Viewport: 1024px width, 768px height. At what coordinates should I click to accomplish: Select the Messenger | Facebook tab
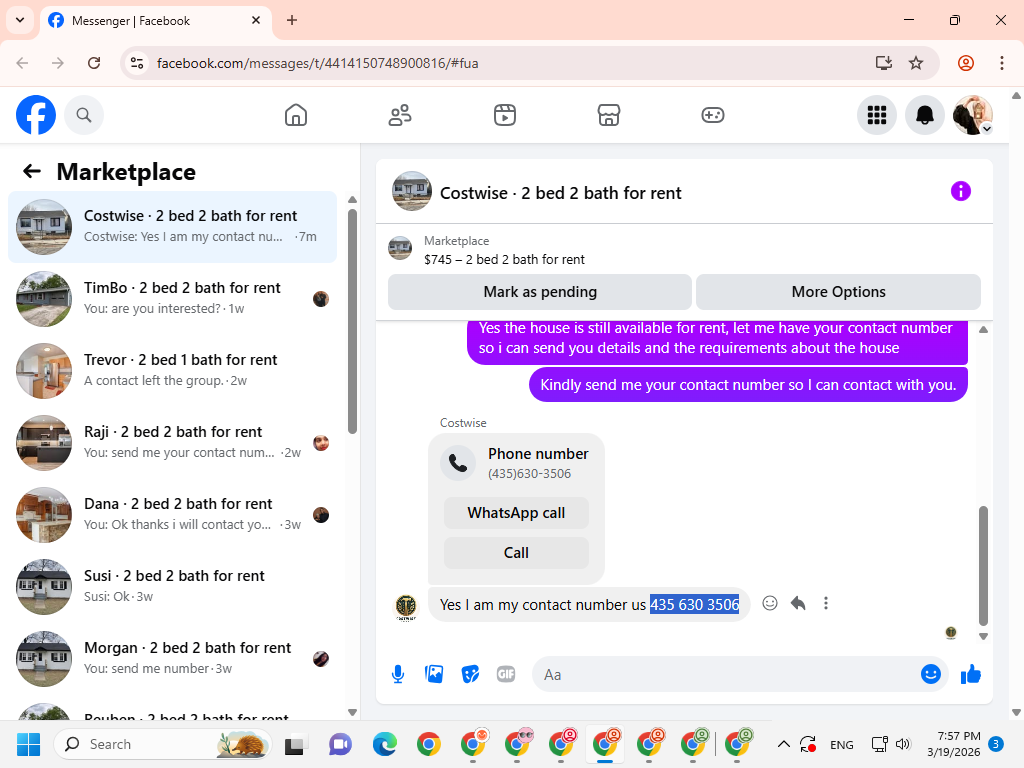point(155,21)
